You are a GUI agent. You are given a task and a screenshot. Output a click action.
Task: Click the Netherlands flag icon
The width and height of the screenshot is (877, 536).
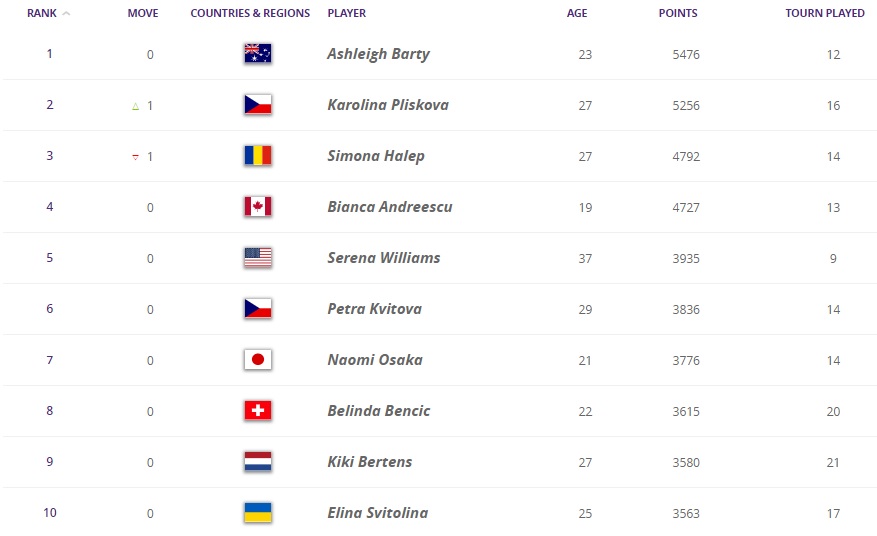point(258,462)
